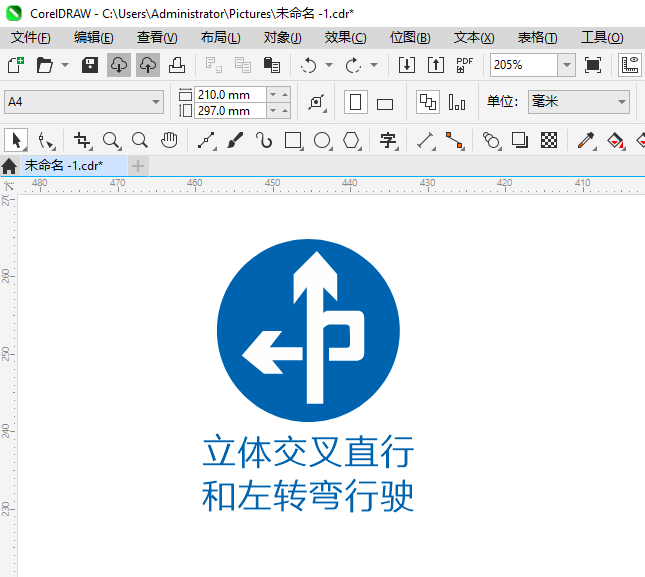Select the Text tool 字
Screen dimensions: 645x577
click(388, 141)
